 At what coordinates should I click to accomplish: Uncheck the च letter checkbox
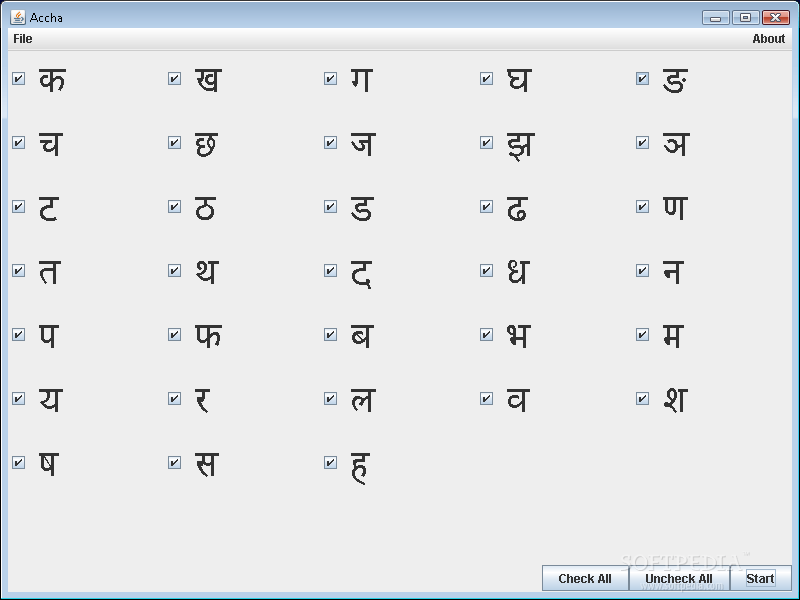[x=19, y=142]
